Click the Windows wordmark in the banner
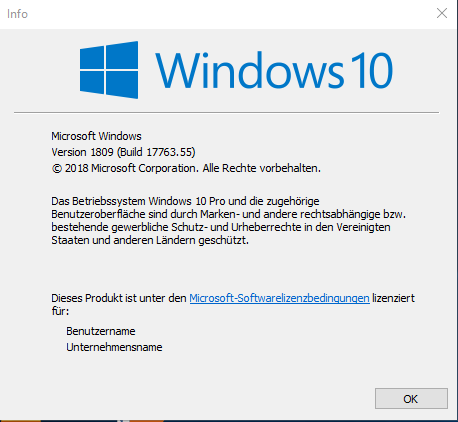The image size is (458, 422). tap(249, 70)
